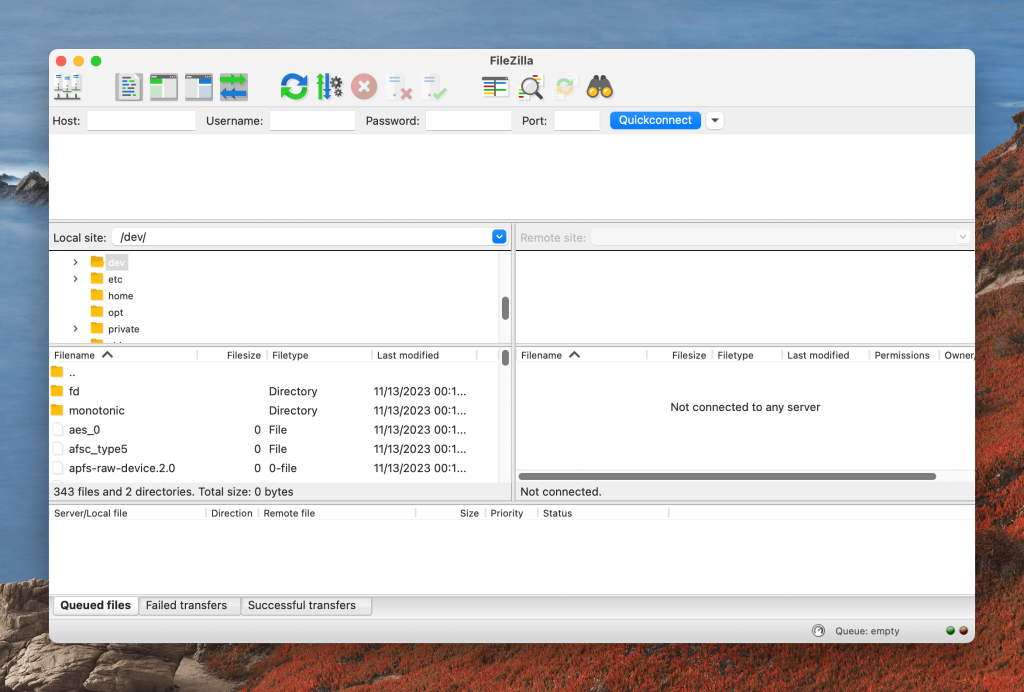Cancel the current operation
The image size is (1024, 692).
[363, 87]
